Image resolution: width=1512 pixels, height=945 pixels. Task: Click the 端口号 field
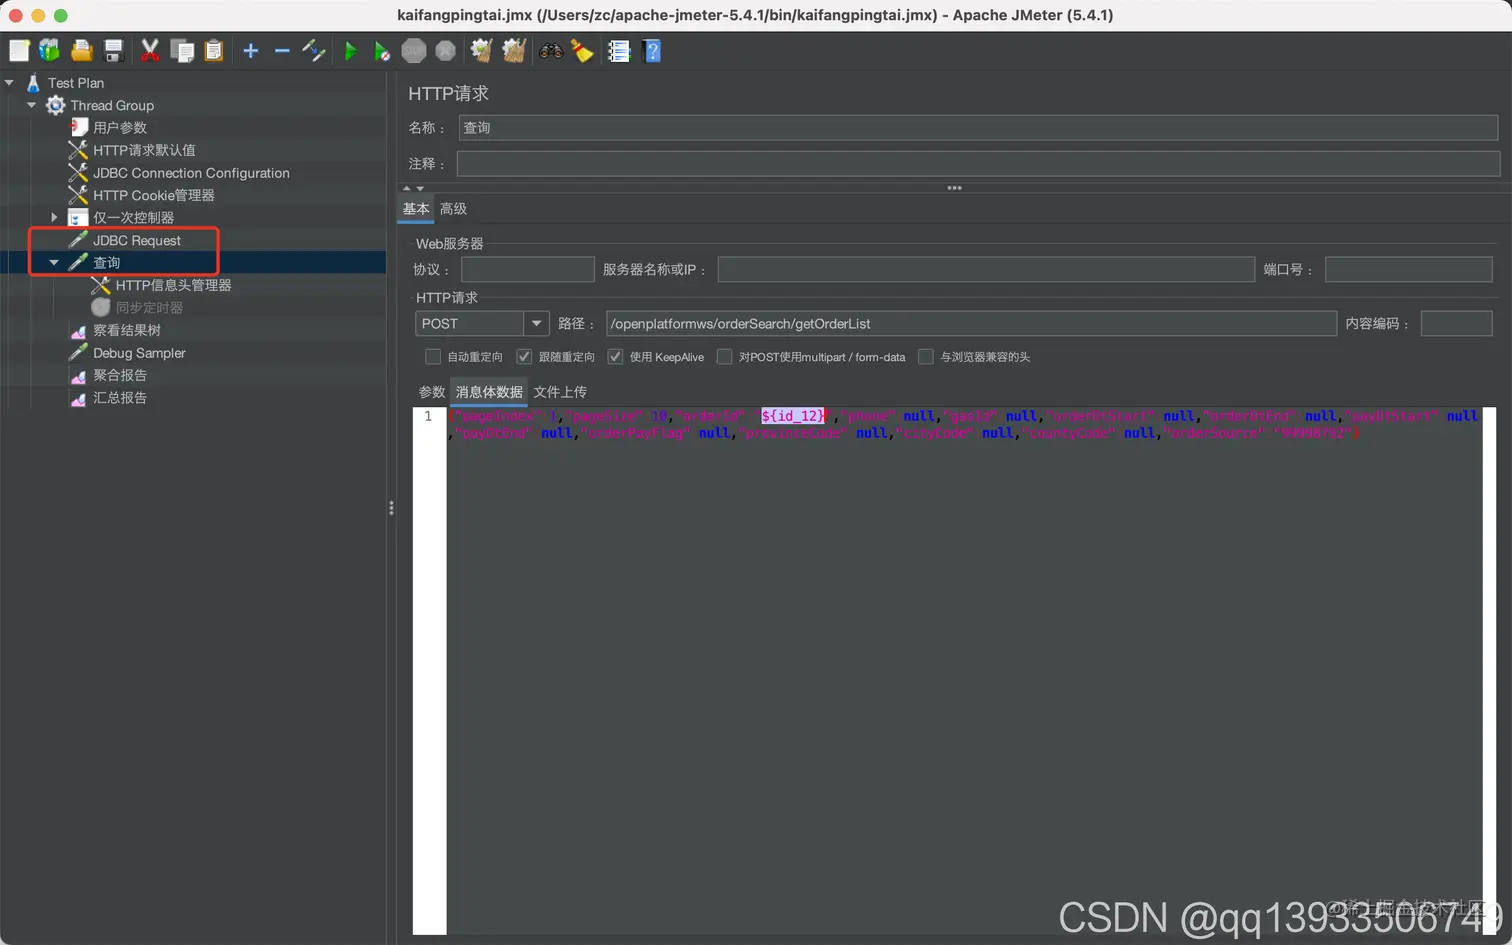(1408, 269)
